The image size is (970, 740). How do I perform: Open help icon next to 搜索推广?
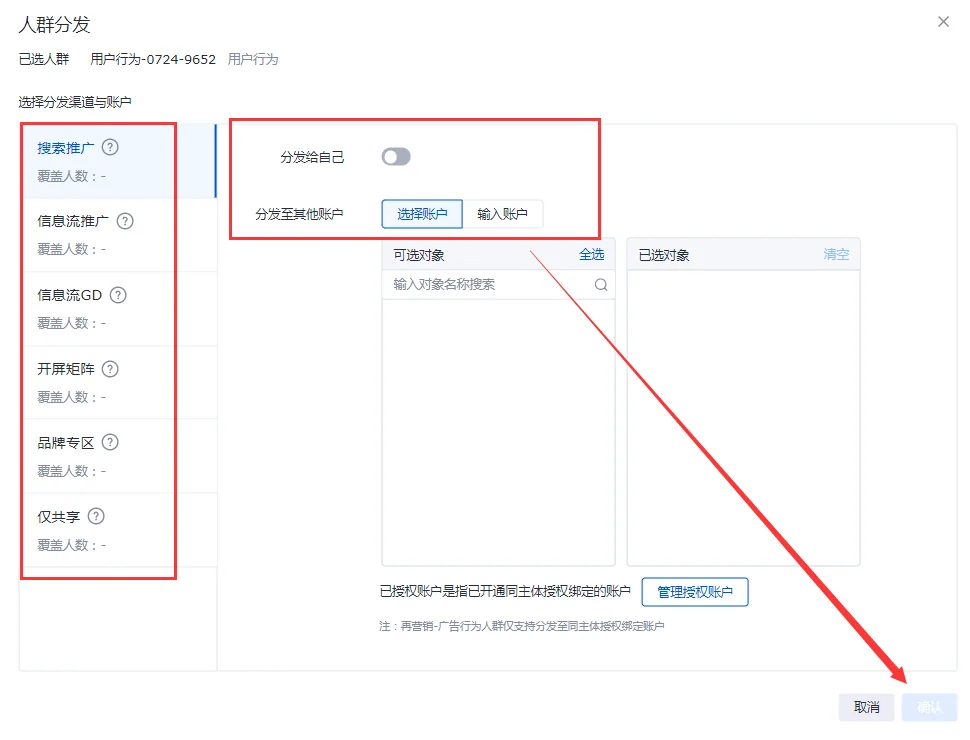point(110,147)
